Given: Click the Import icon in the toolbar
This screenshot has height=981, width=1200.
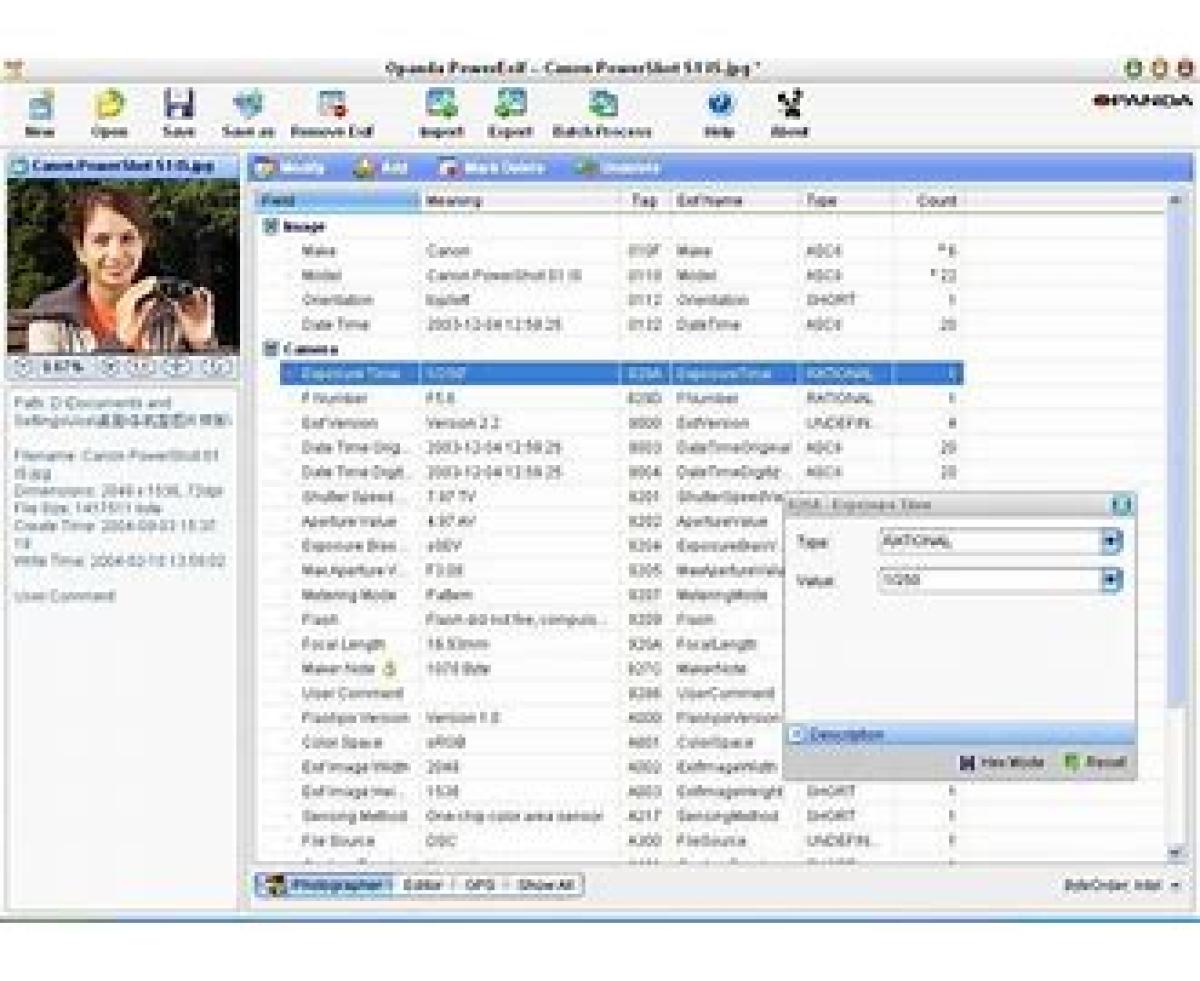Looking at the screenshot, I should pyautogui.click(x=441, y=104).
